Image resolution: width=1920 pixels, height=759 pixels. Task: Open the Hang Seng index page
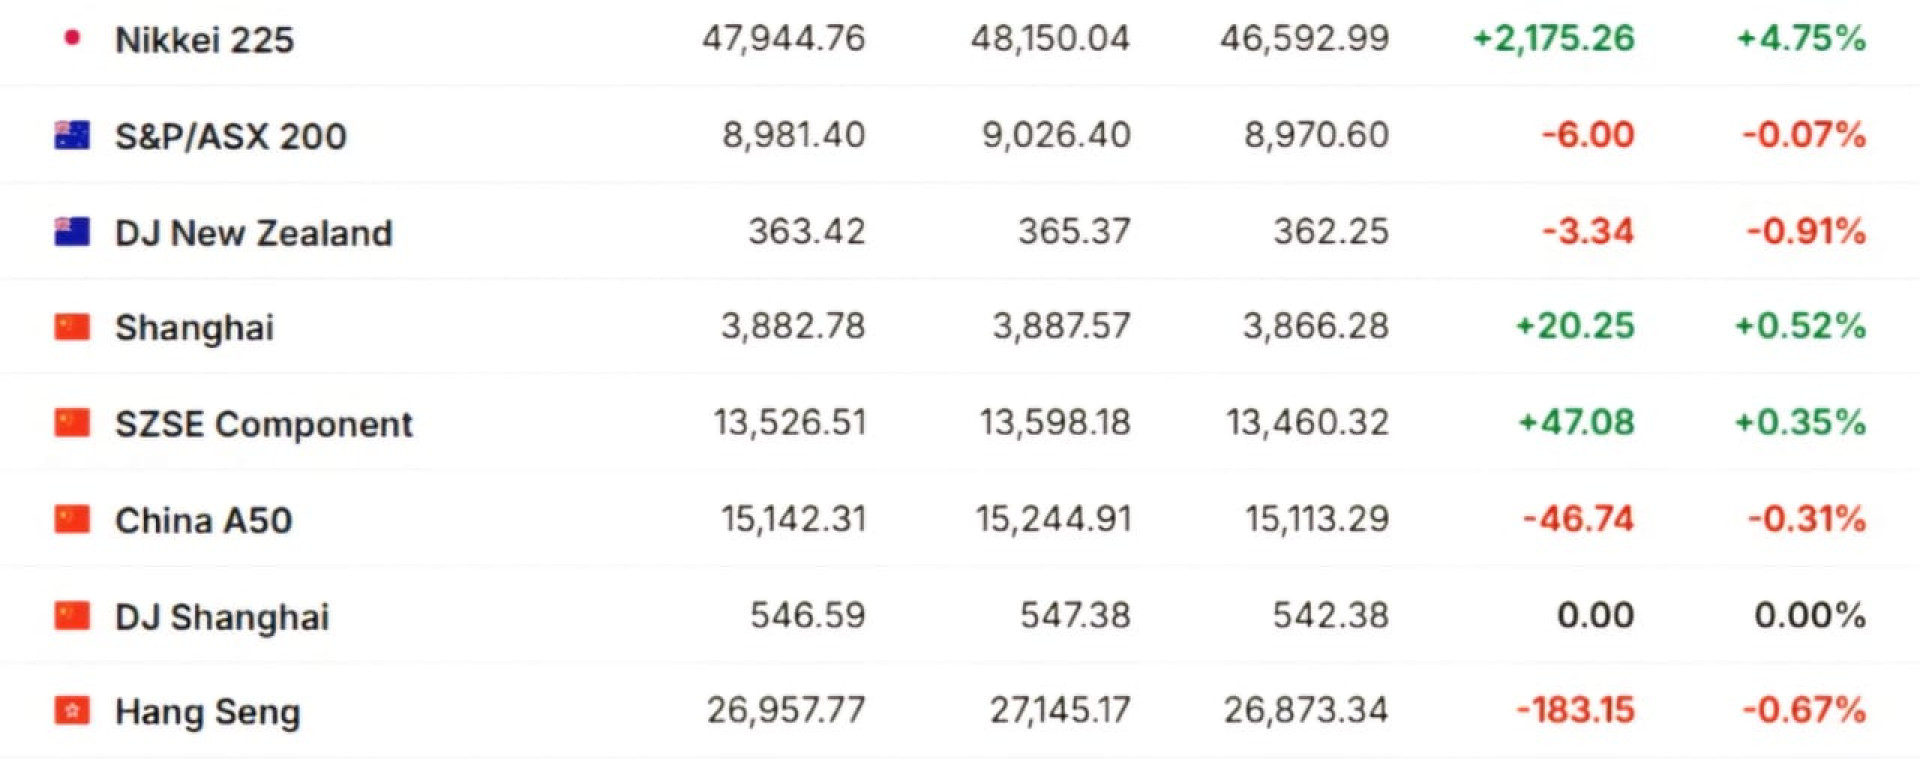pos(207,712)
